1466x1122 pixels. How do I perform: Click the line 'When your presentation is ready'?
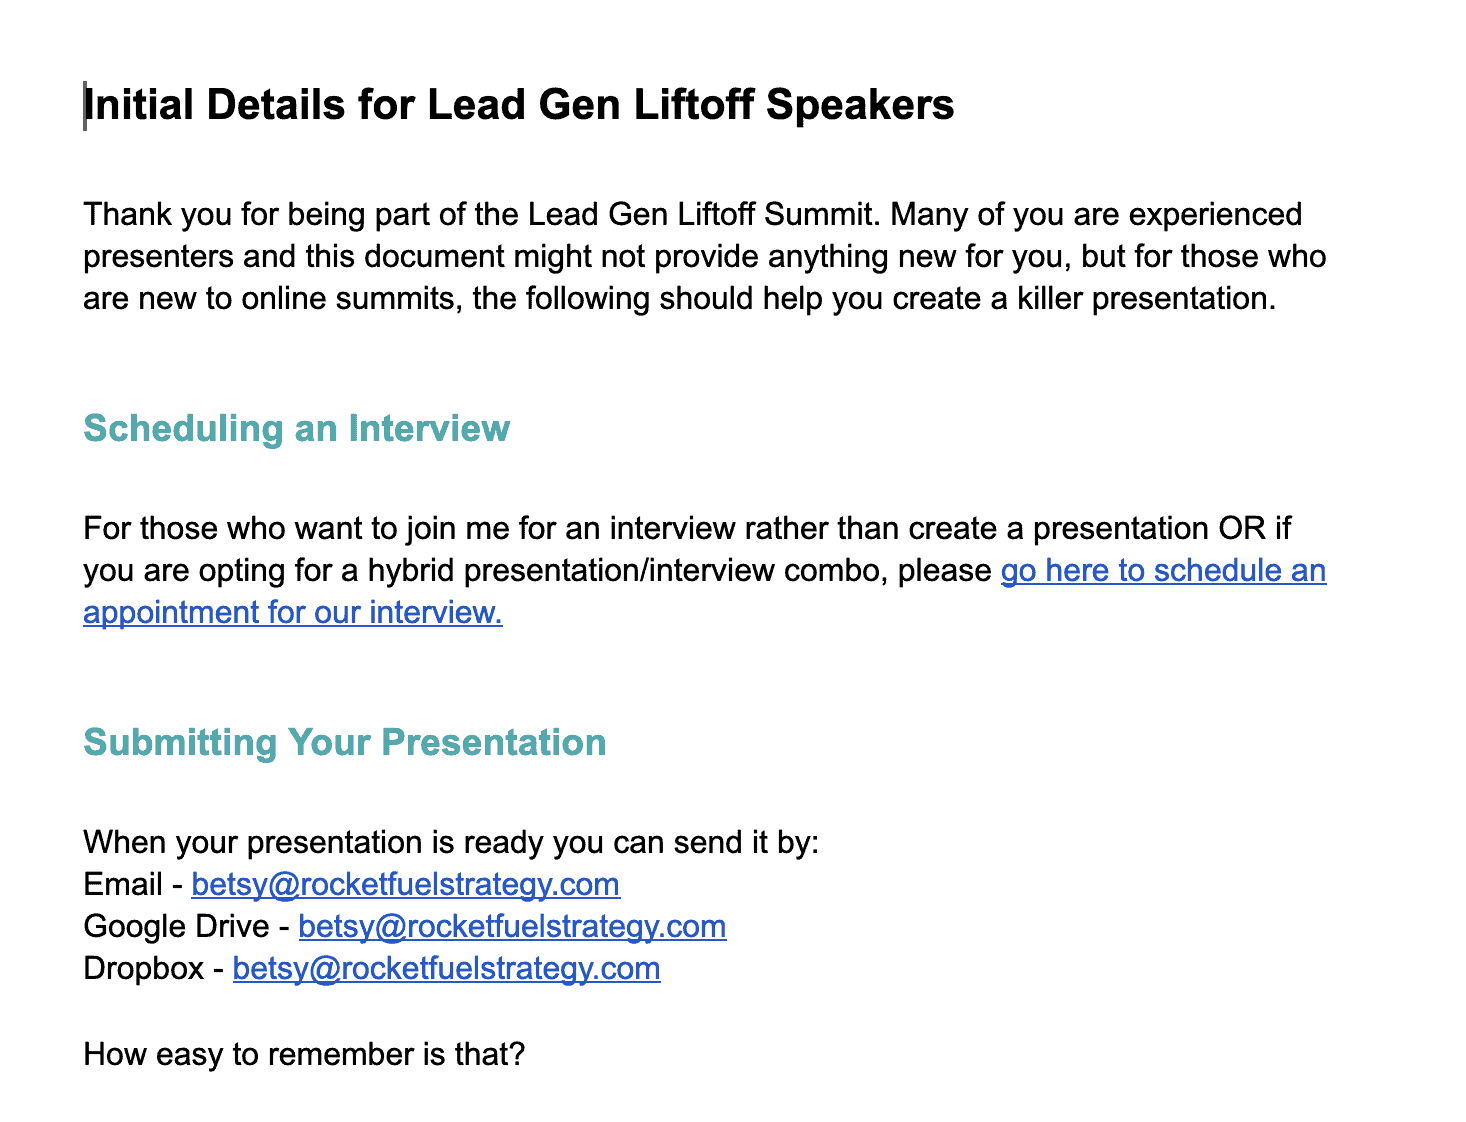[450, 842]
